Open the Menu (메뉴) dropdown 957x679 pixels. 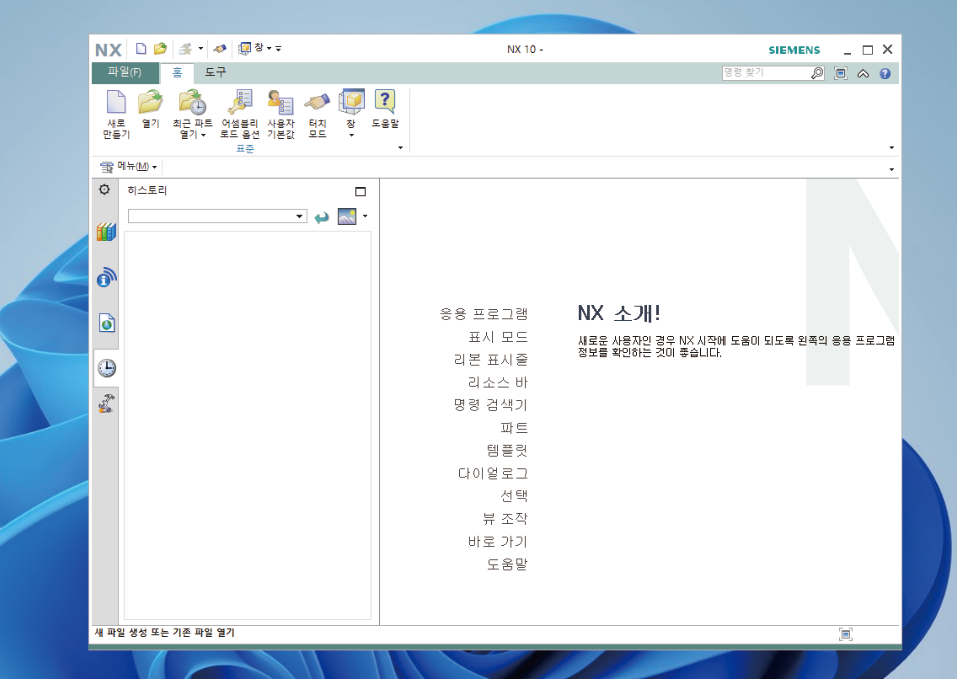[x=129, y=166]
